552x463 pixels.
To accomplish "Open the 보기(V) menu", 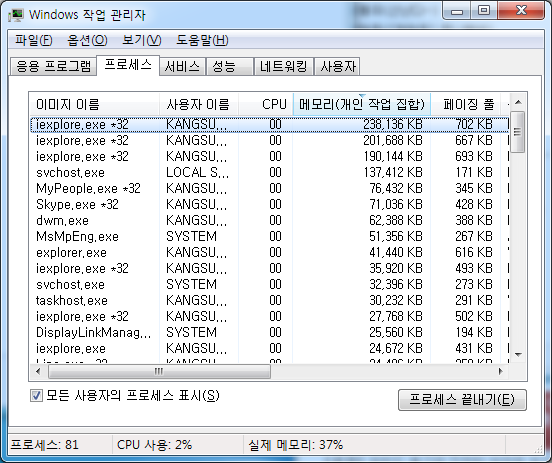I will pos(142,40).
